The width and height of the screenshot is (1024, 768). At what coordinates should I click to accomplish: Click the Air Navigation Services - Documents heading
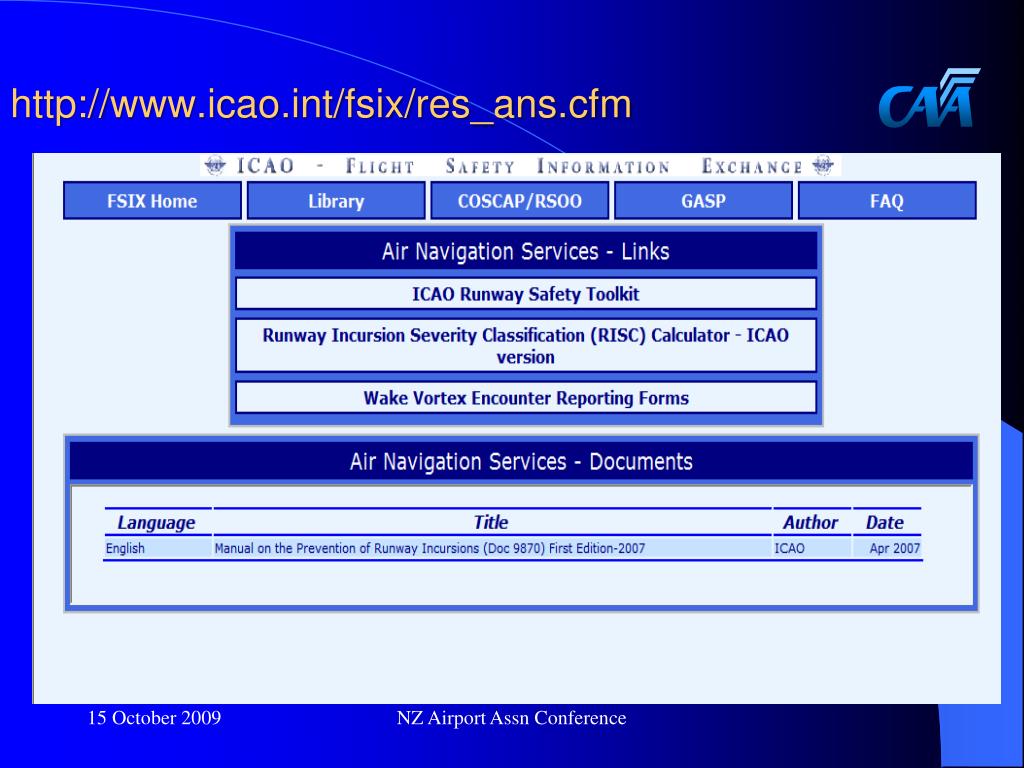521,462
